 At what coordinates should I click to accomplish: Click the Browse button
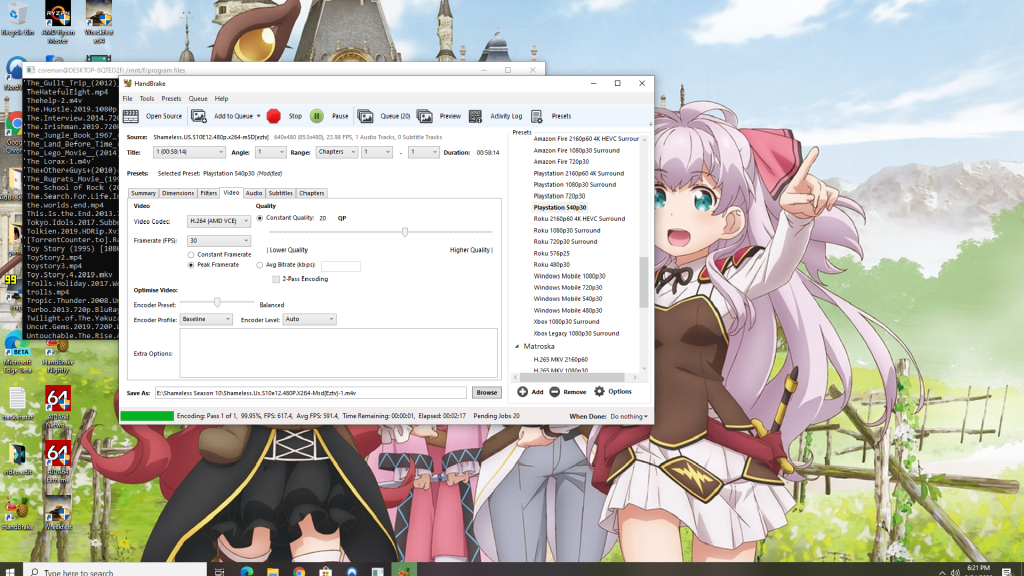coord(486,393)
